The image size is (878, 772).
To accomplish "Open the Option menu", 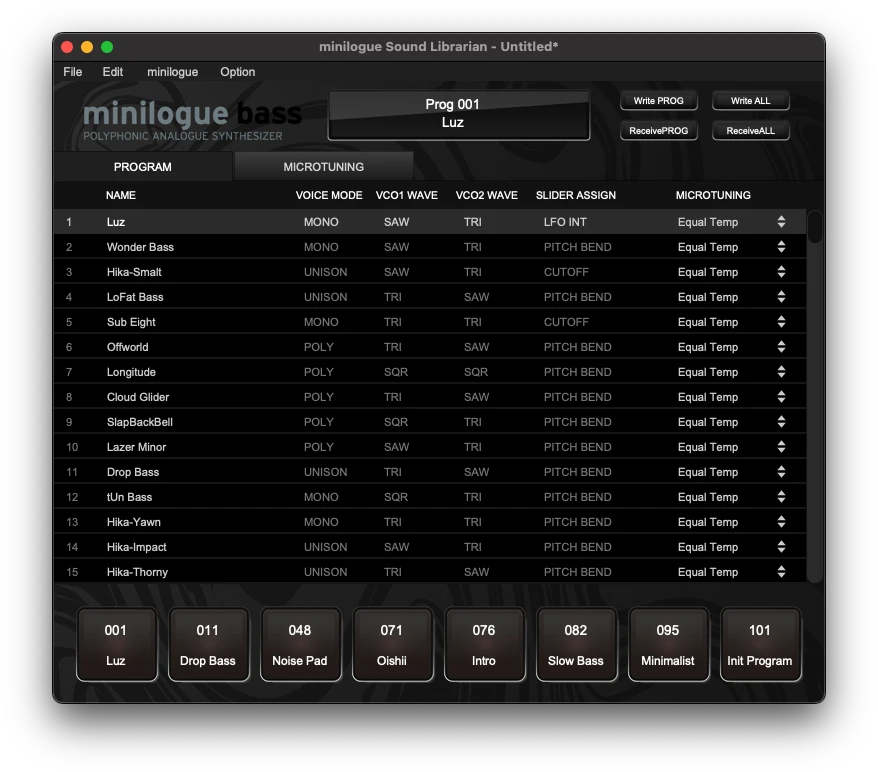I will pos(237,72).
